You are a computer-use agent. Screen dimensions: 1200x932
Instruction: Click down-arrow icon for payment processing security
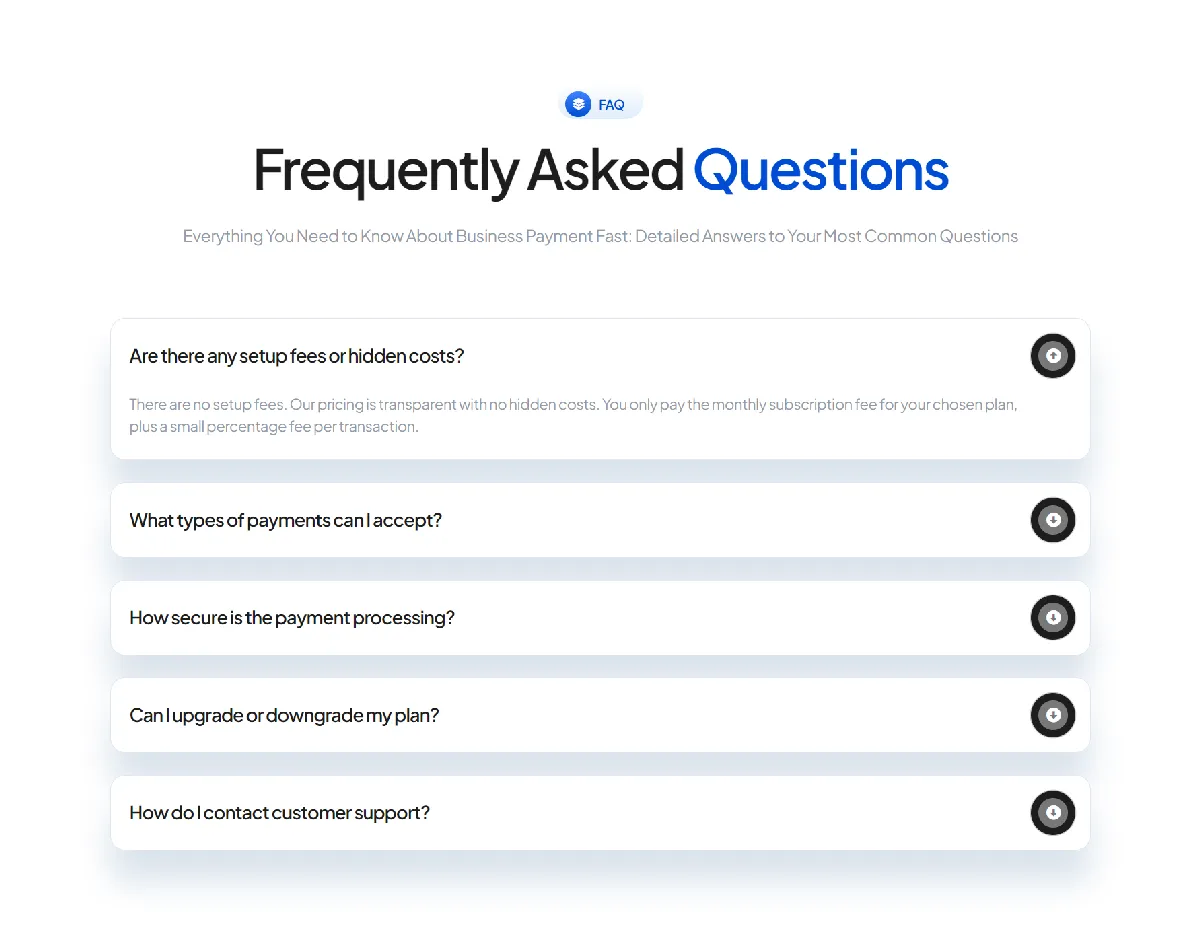point(1053,618)
